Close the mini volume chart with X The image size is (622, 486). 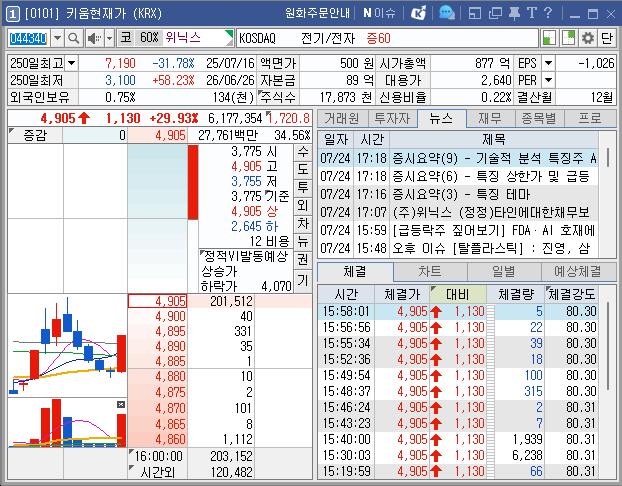(x=121, y=404)
